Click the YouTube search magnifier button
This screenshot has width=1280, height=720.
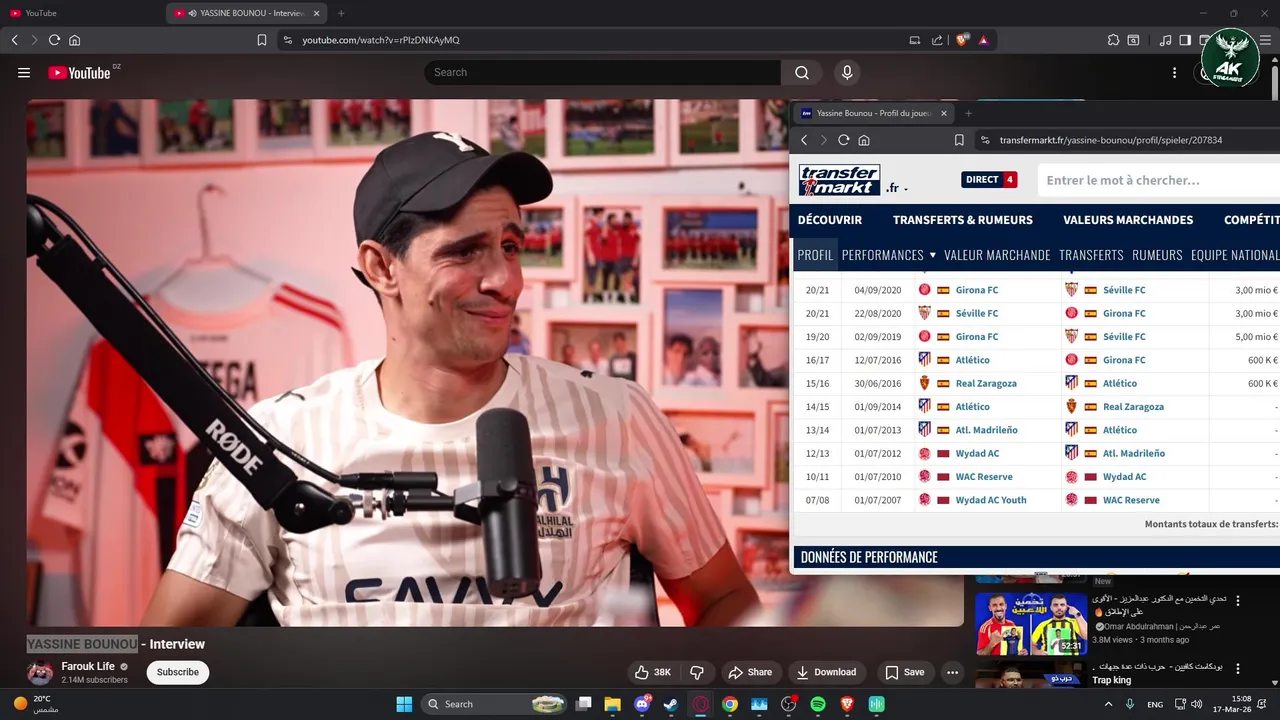point(802,72)
